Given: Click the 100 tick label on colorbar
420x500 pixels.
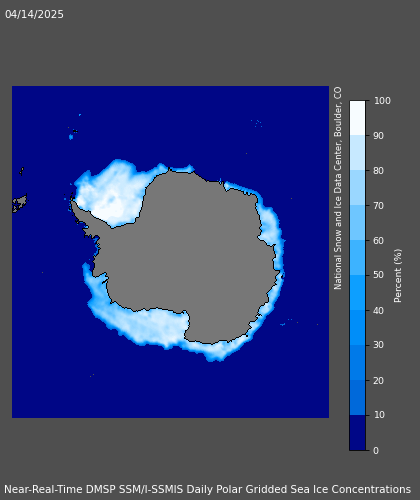Looking at the screenshot, I should coord(382,101).
